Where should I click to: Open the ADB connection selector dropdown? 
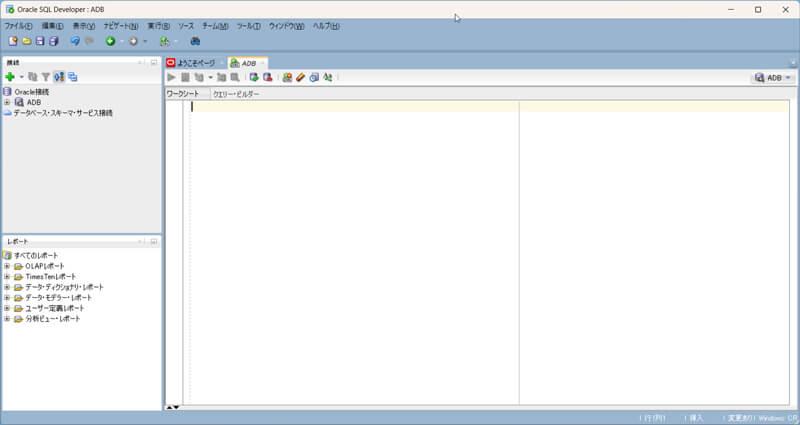click(x=772, y=78)
